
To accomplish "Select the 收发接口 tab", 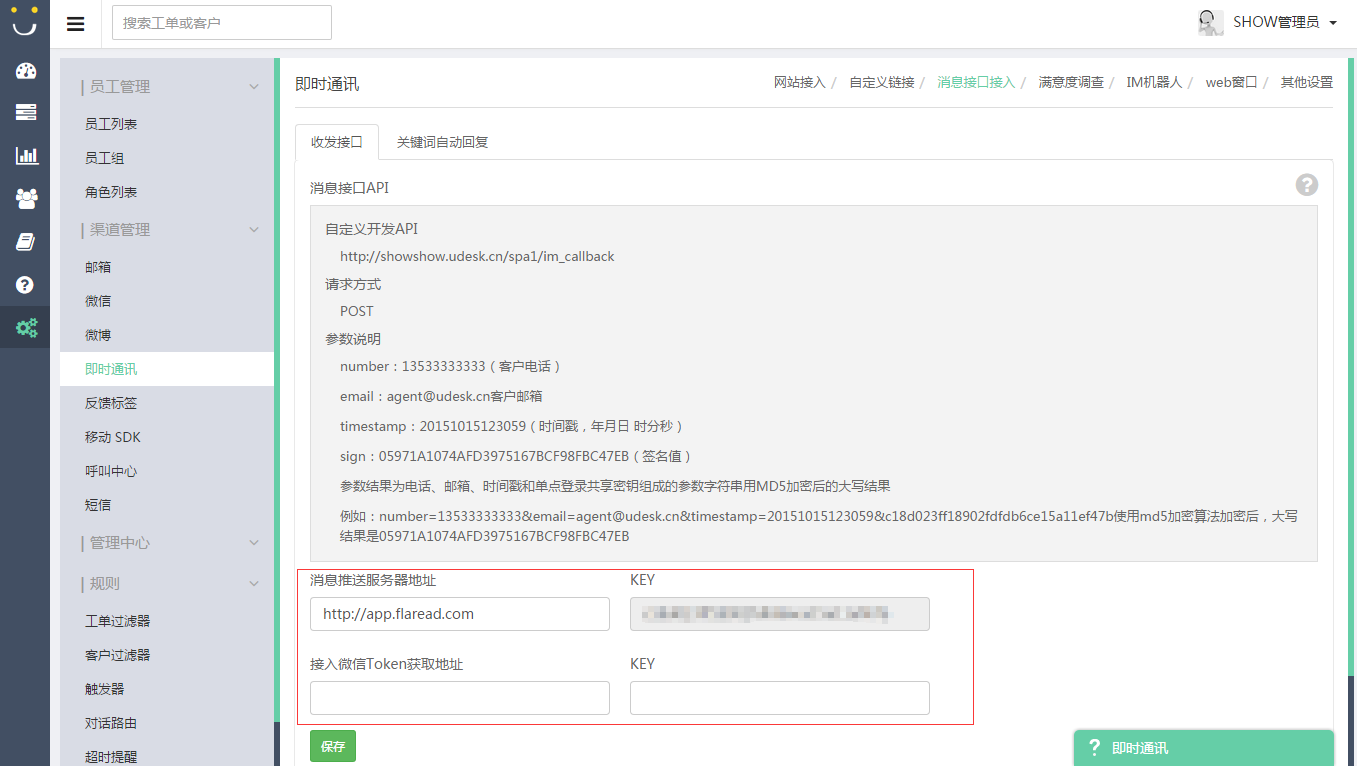I will (x=336, y=142).
